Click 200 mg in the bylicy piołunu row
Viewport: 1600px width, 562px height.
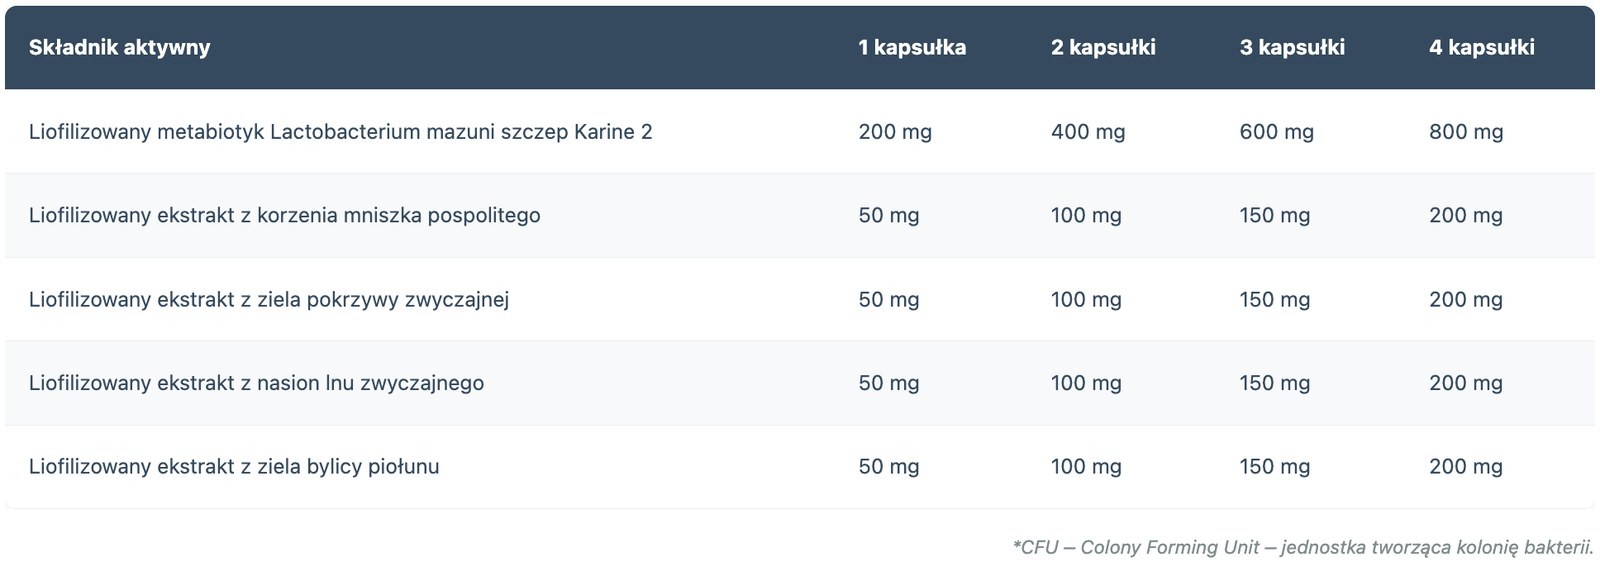(1466, 466)
